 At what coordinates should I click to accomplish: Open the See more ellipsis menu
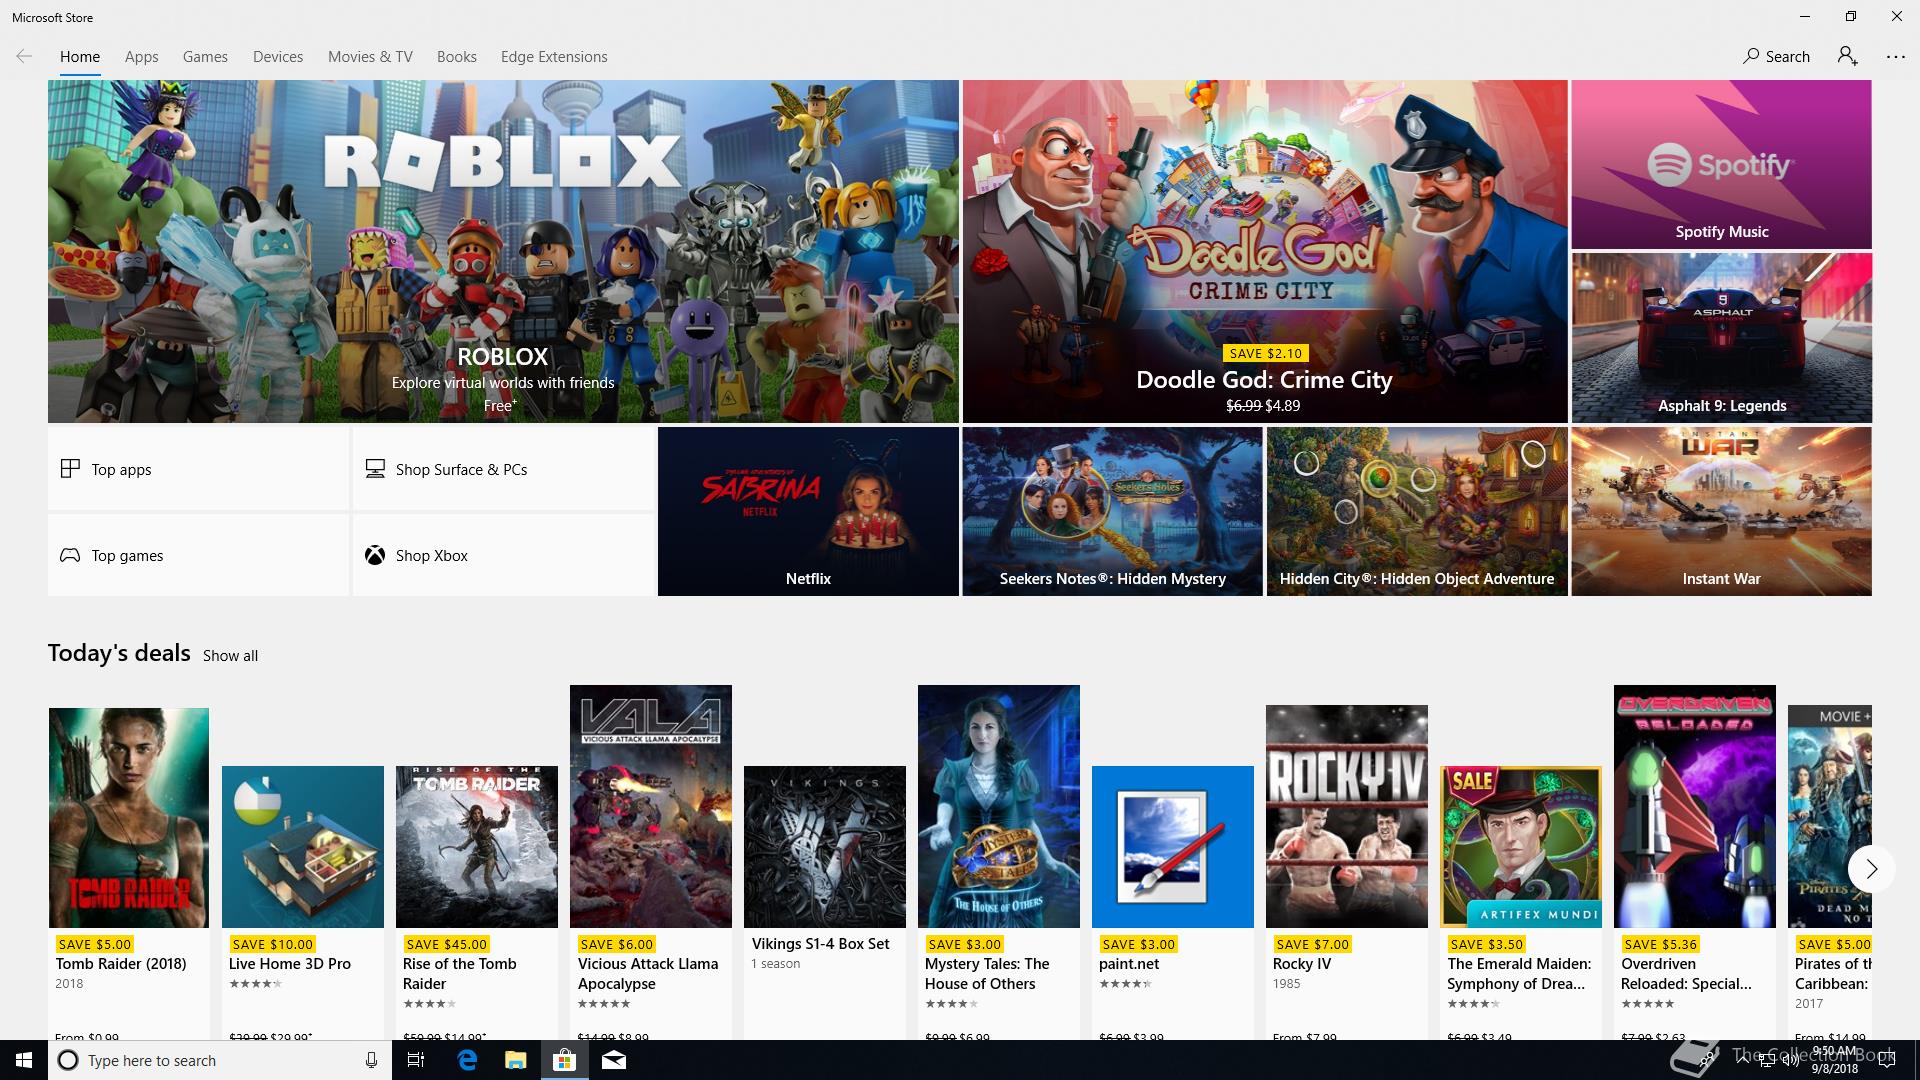(1896, 57)
